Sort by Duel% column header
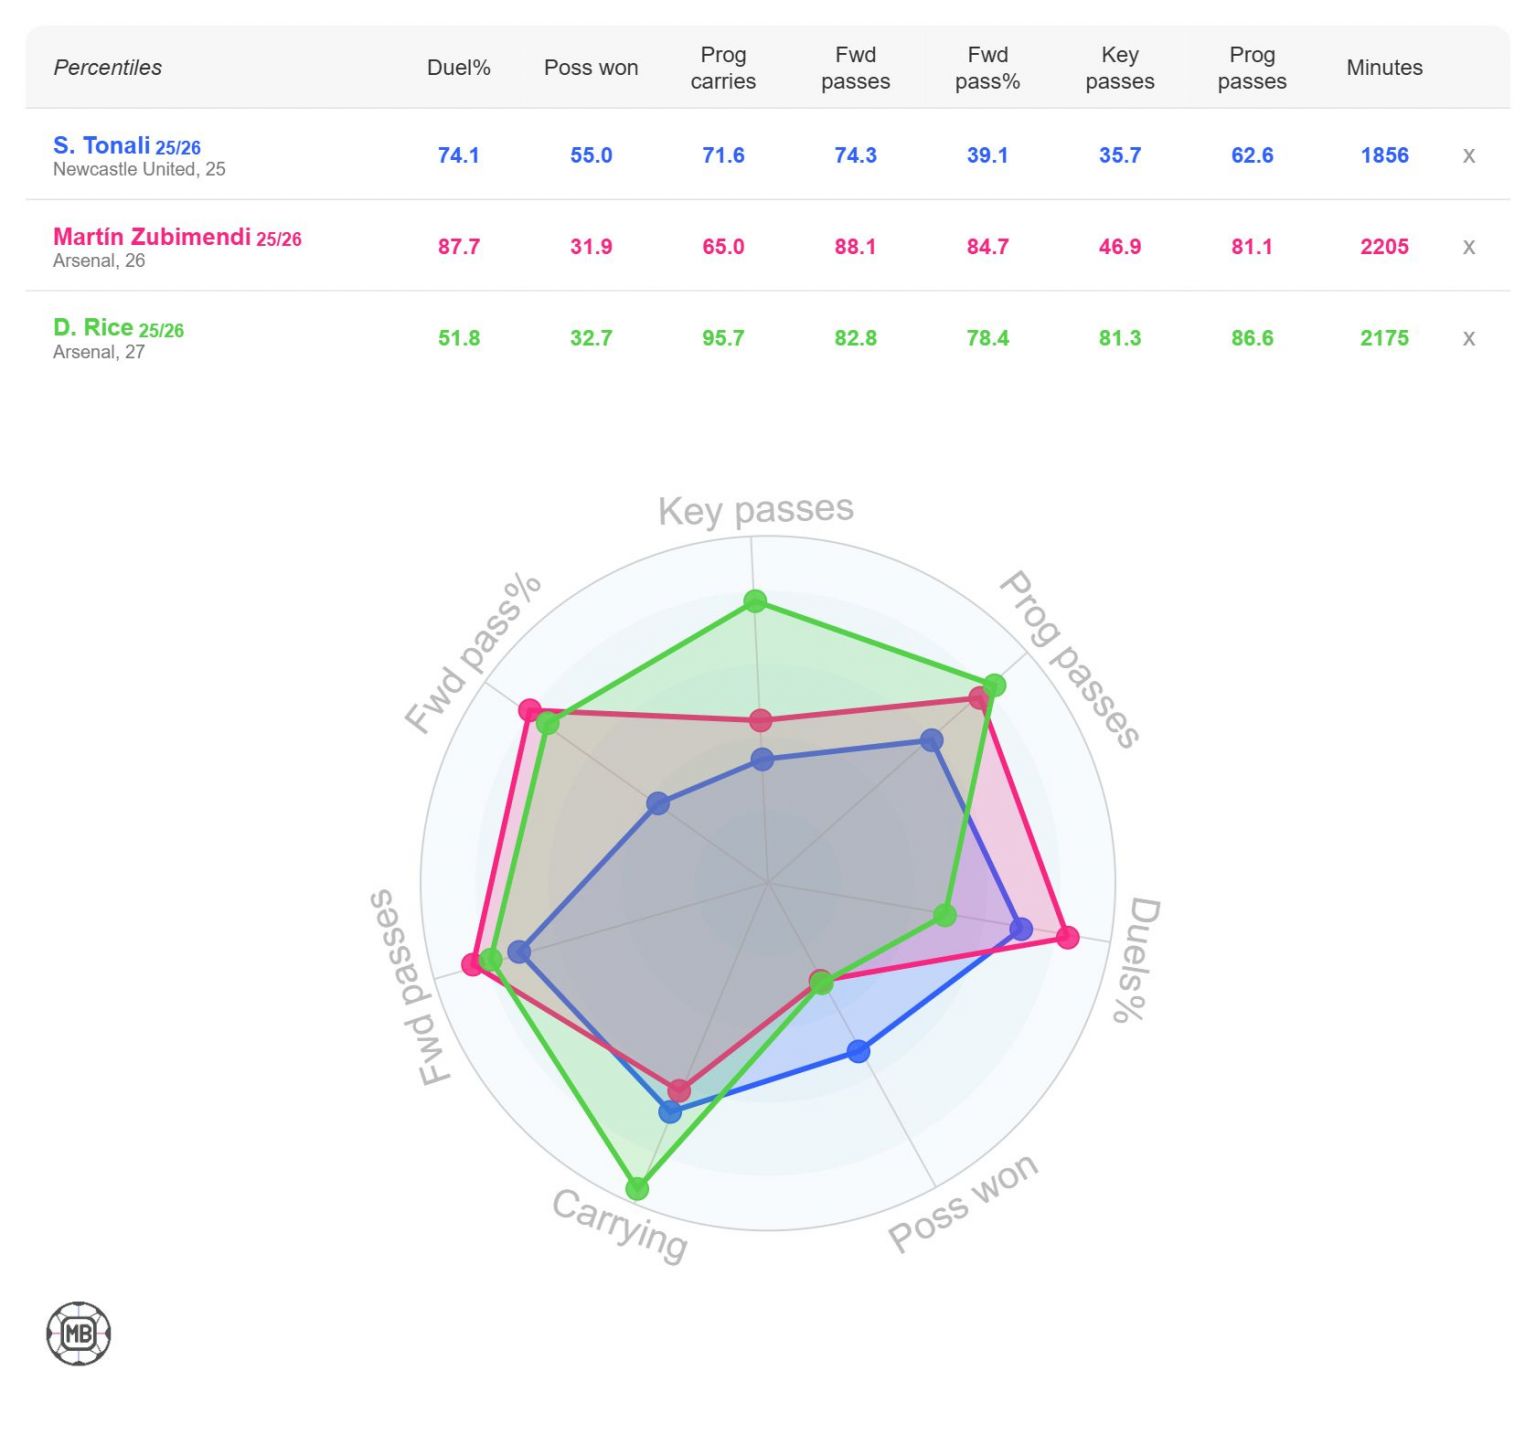 coord(458,67)
